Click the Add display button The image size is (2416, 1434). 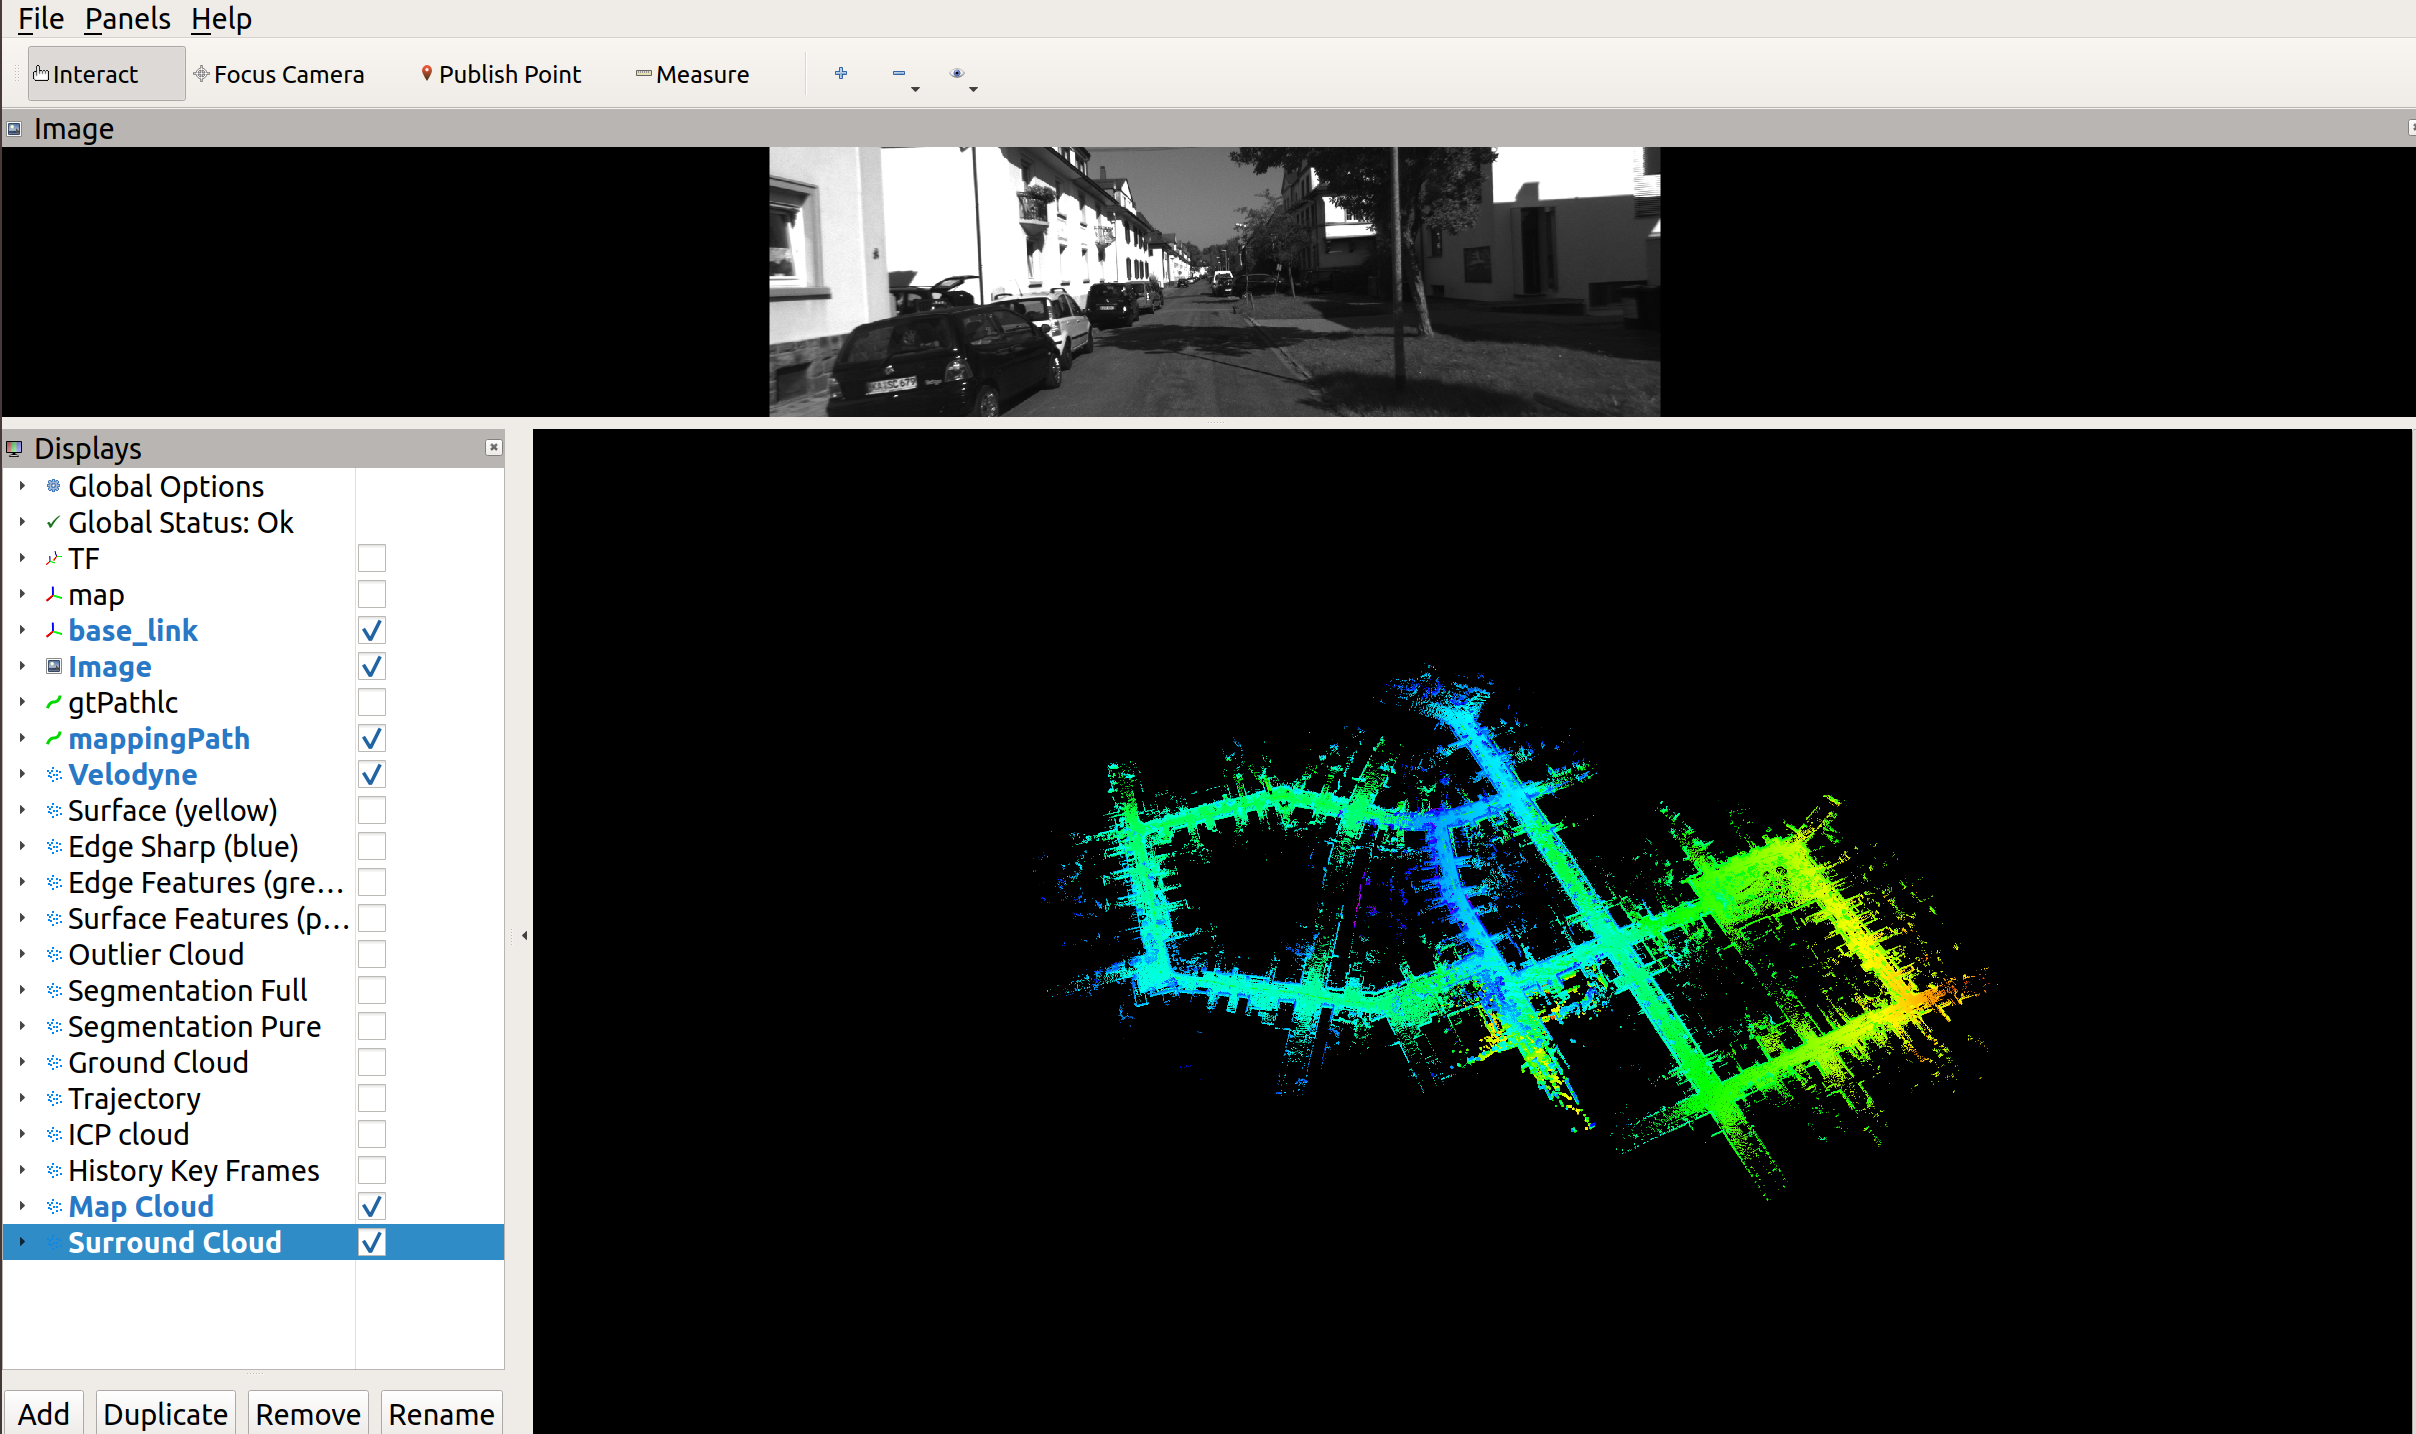point(43,1414)
